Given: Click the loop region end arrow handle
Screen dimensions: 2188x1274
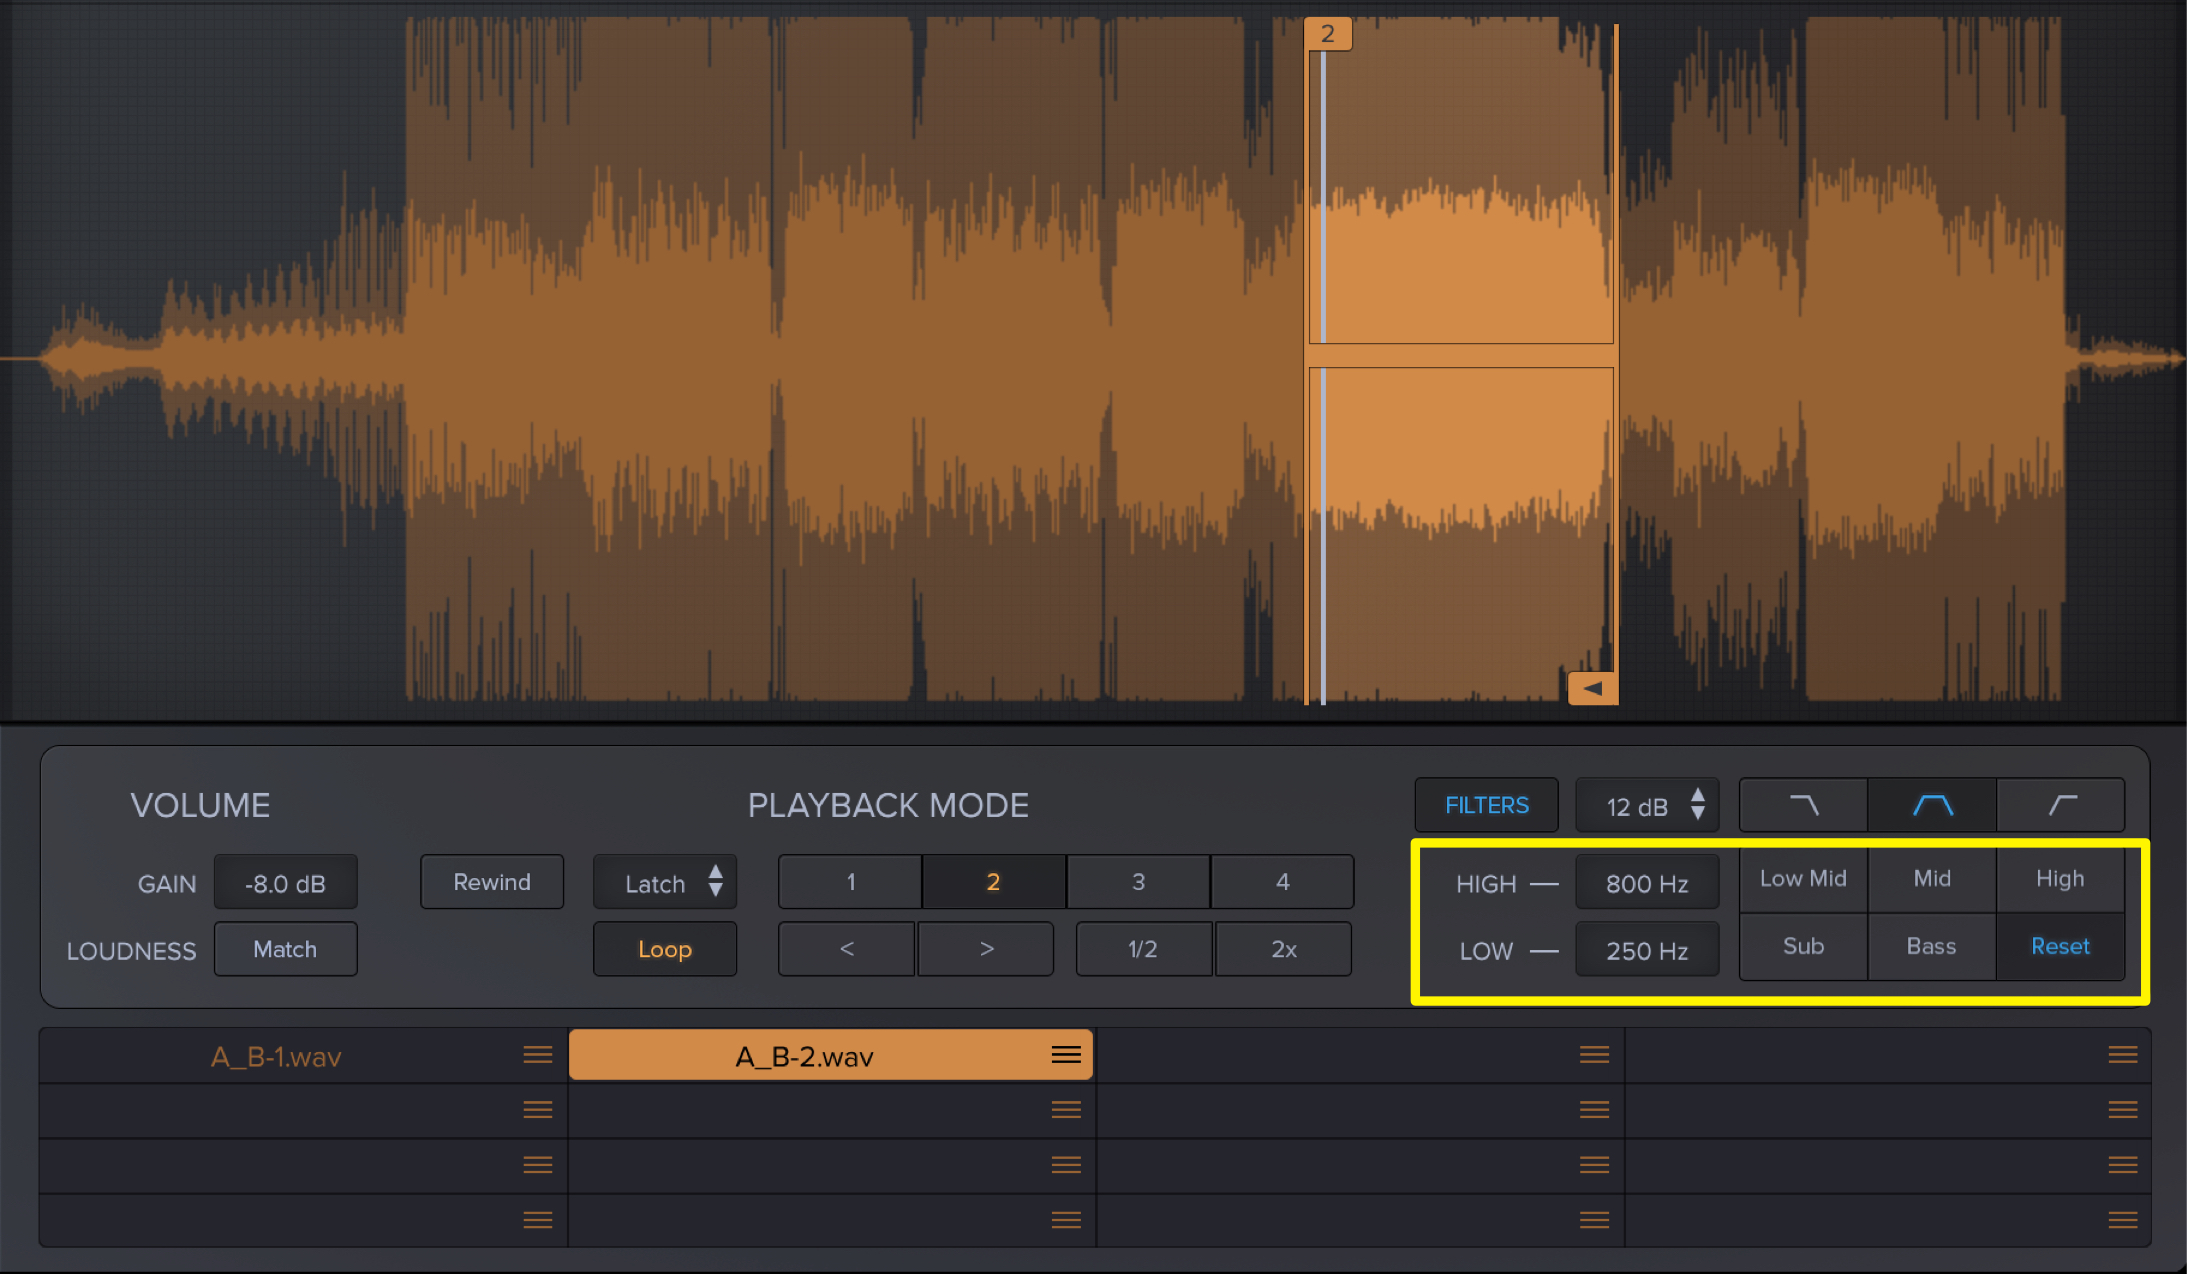Looking at the screenshot, I should (1593, 688).
